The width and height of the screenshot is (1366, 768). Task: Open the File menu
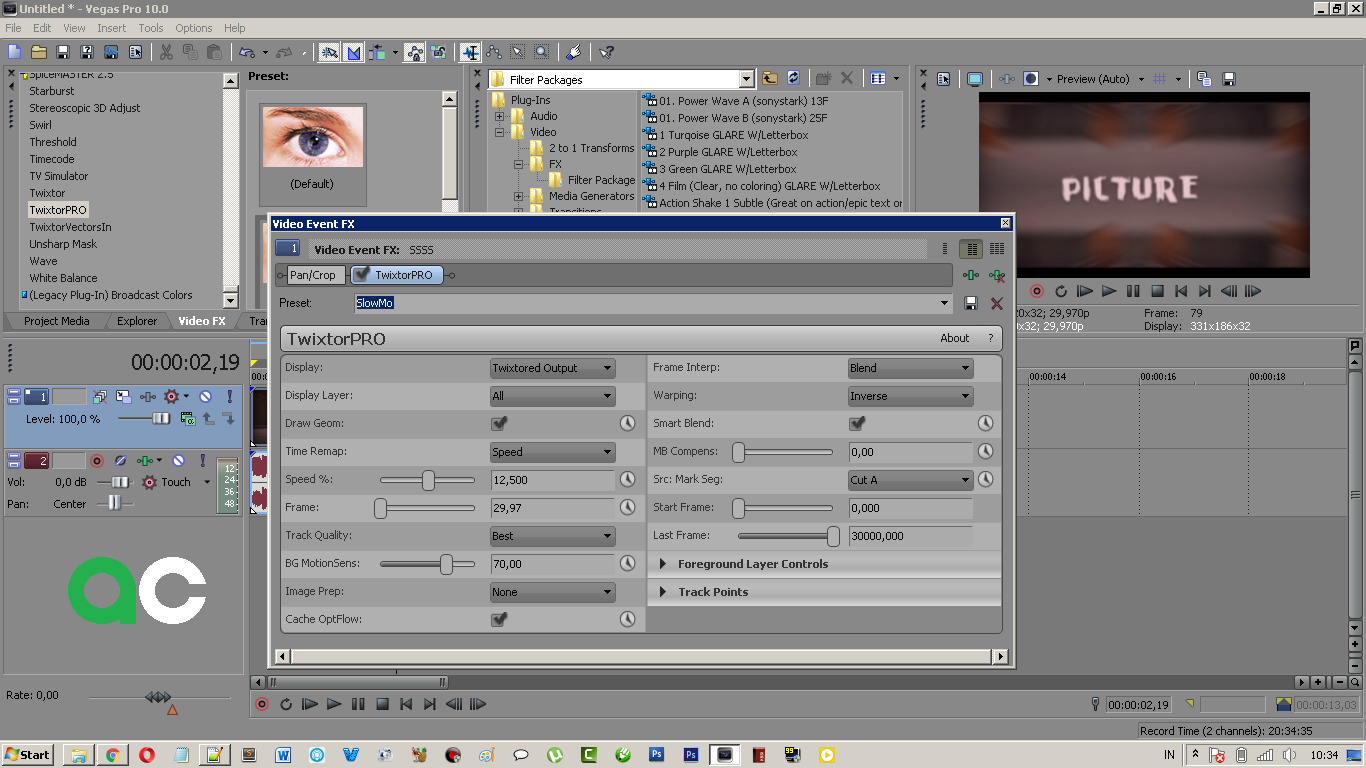tap(13, 28)
